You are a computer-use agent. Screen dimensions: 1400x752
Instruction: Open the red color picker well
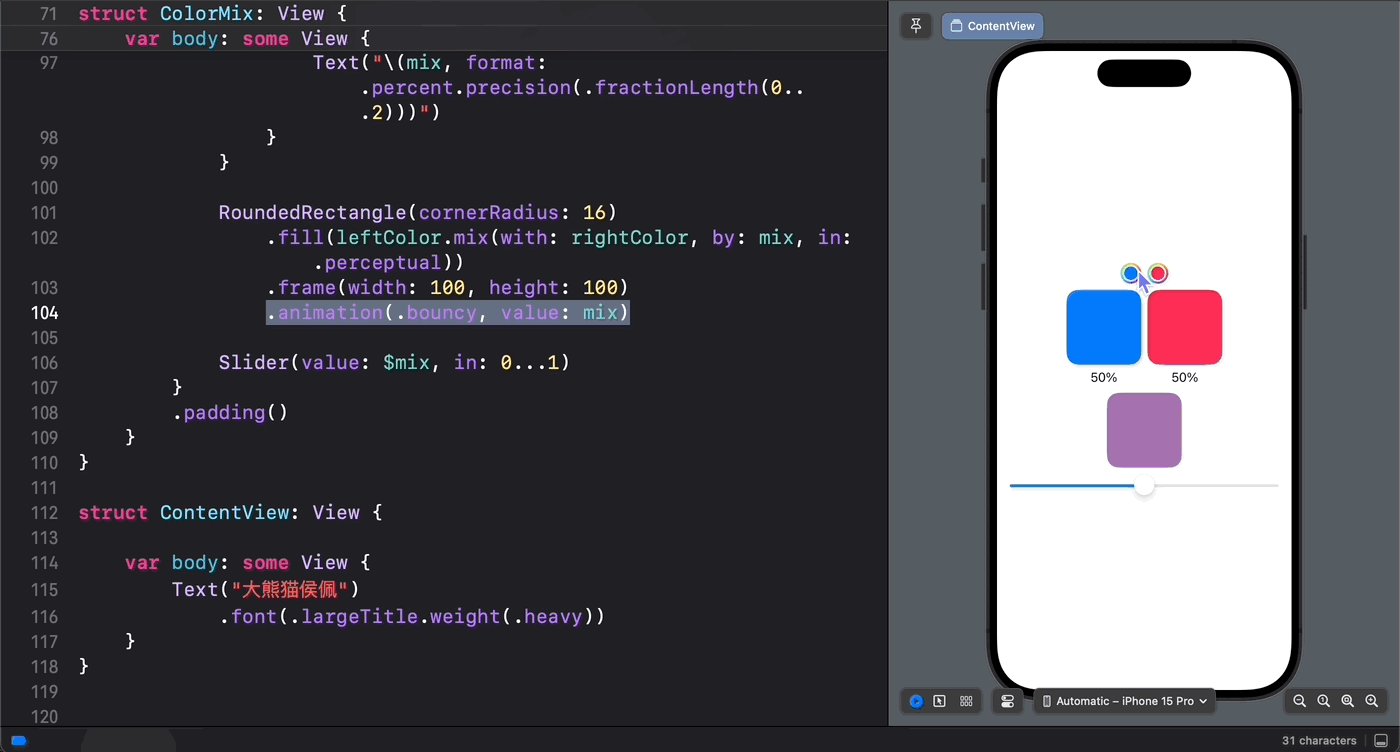point(1158,273)
